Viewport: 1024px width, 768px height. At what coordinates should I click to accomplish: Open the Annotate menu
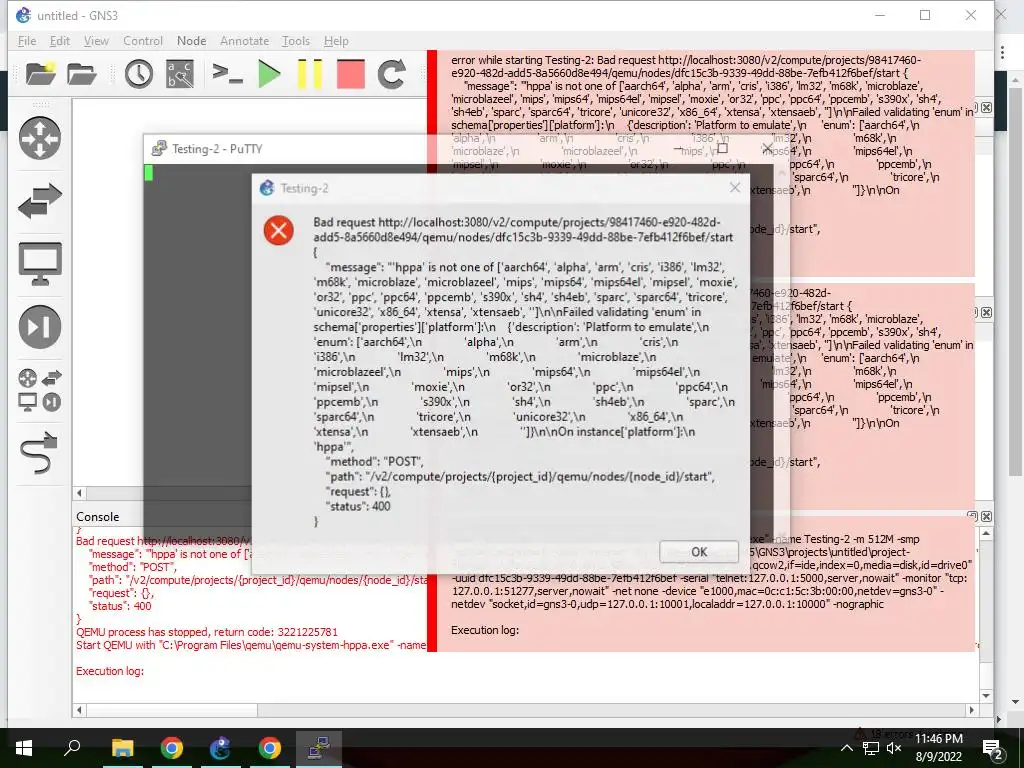244,40
